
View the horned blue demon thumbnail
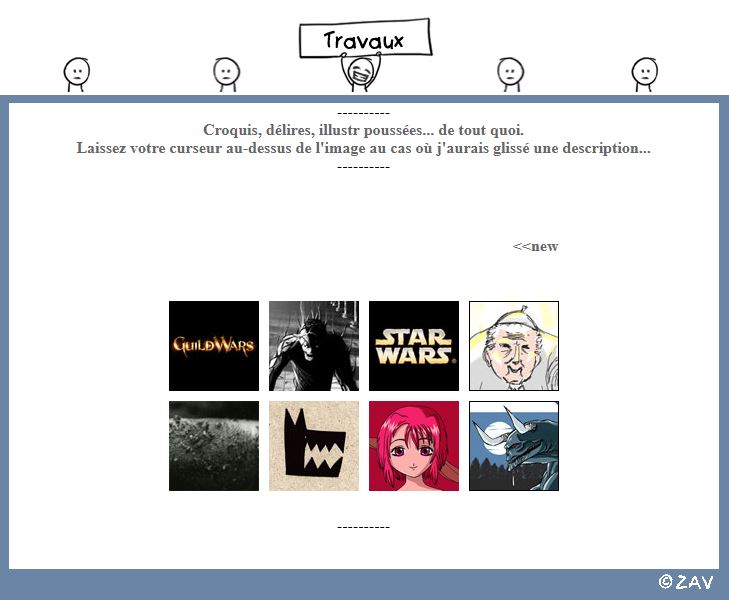[x=514, y=446]
